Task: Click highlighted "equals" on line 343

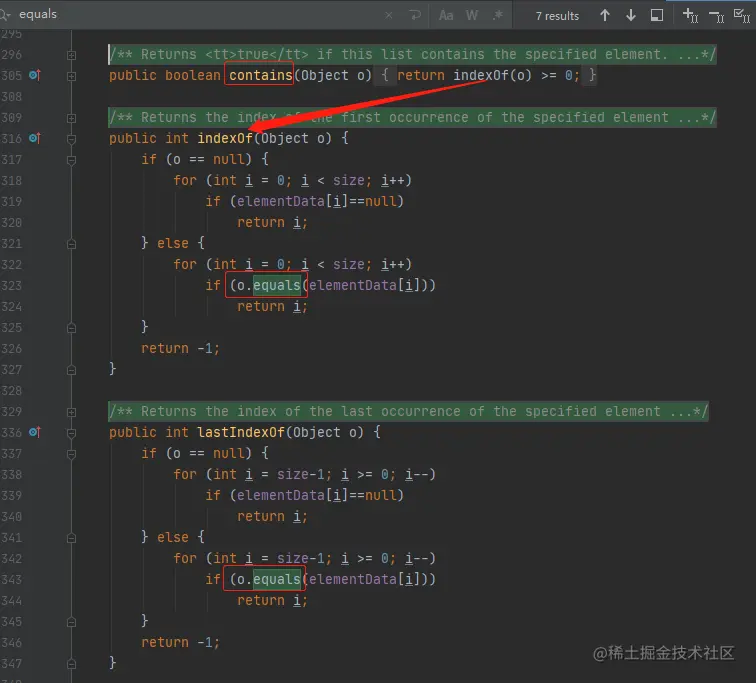Action: tap(277, 579)
